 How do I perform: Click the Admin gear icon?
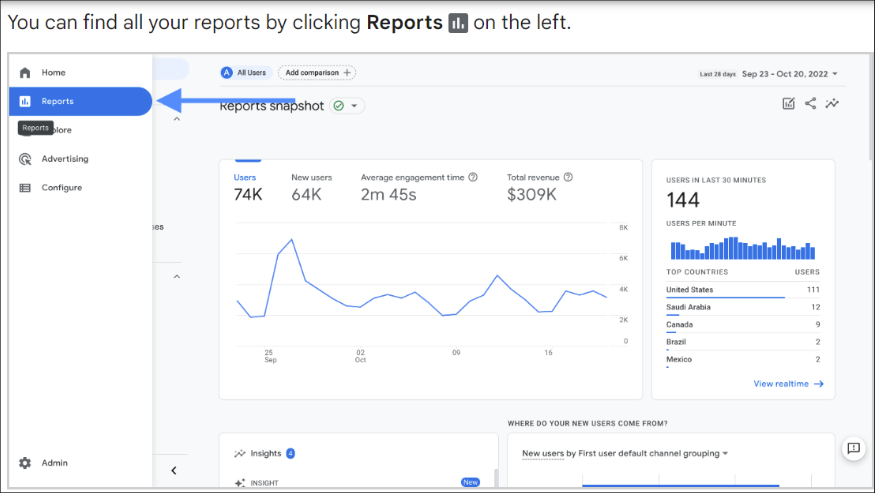pyautogui.click(x=25, y=463)
